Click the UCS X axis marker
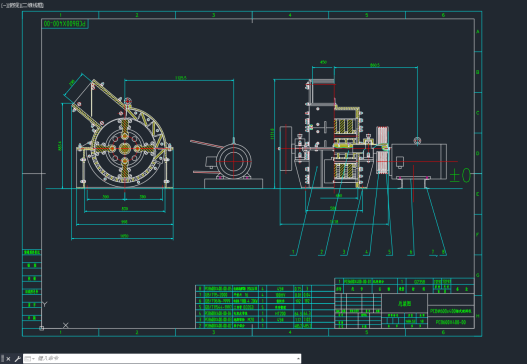The image size is (527, 364). [66, 325]
